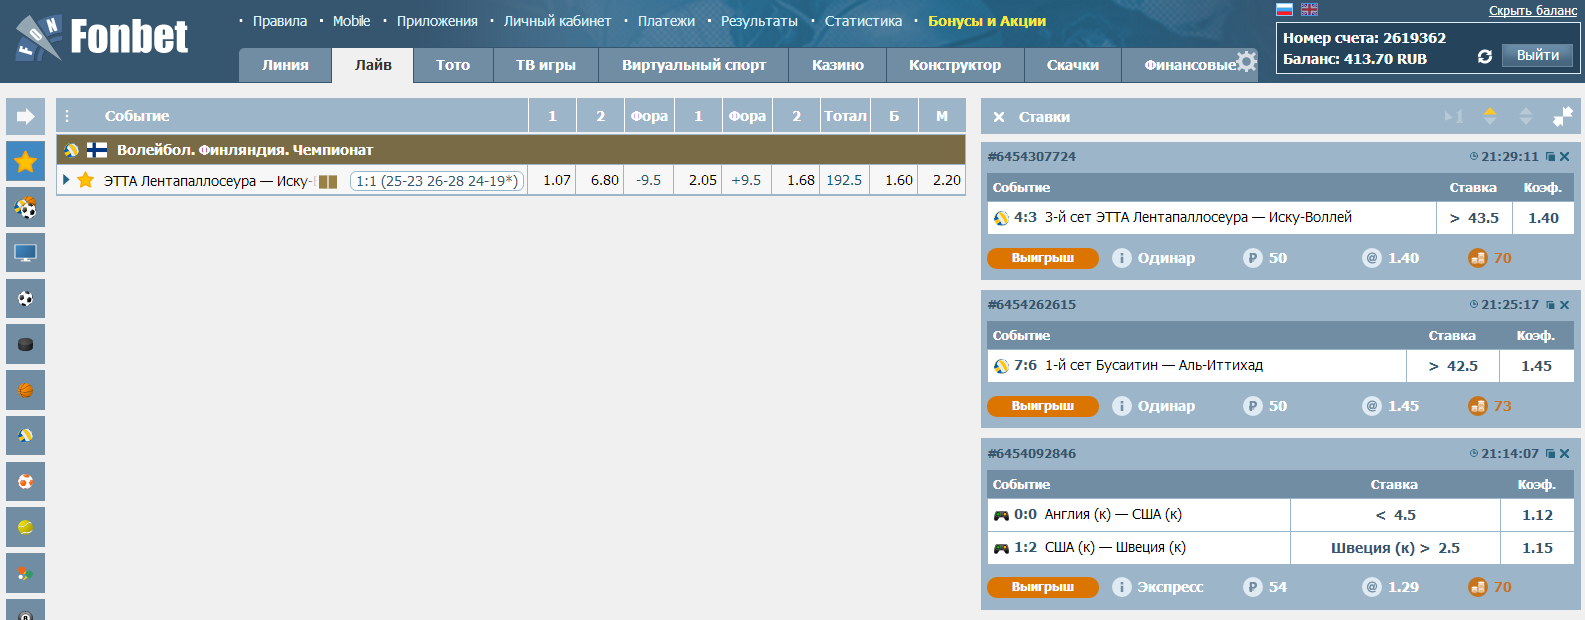The image size is (1585, 620).
Task: Select all sports icon in the sidebar
Action: coord(25,207)
